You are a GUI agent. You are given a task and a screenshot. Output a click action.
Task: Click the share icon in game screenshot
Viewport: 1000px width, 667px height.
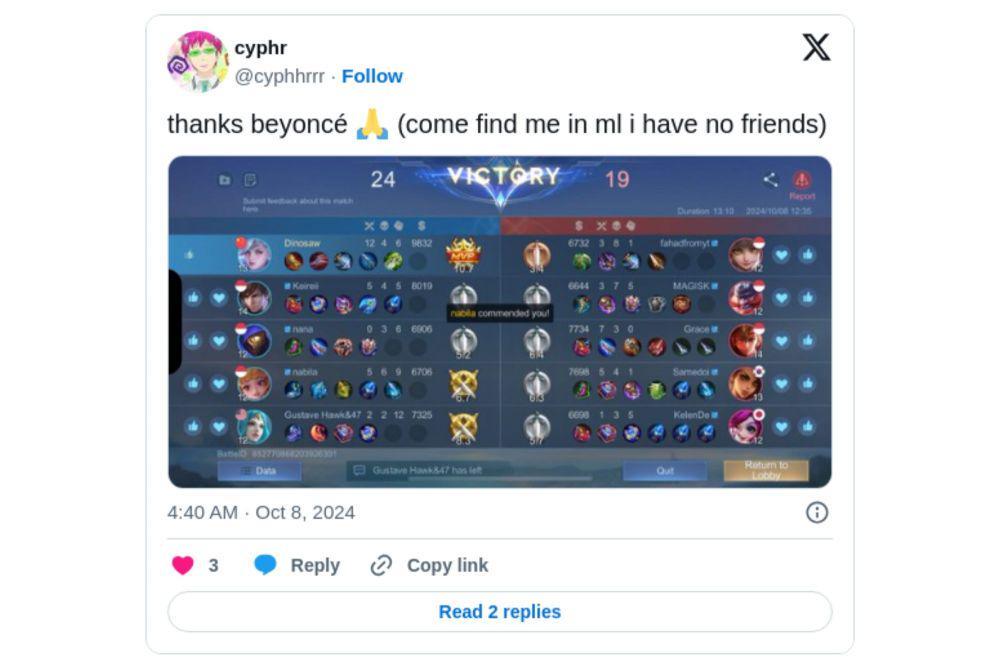pos(770,180)
